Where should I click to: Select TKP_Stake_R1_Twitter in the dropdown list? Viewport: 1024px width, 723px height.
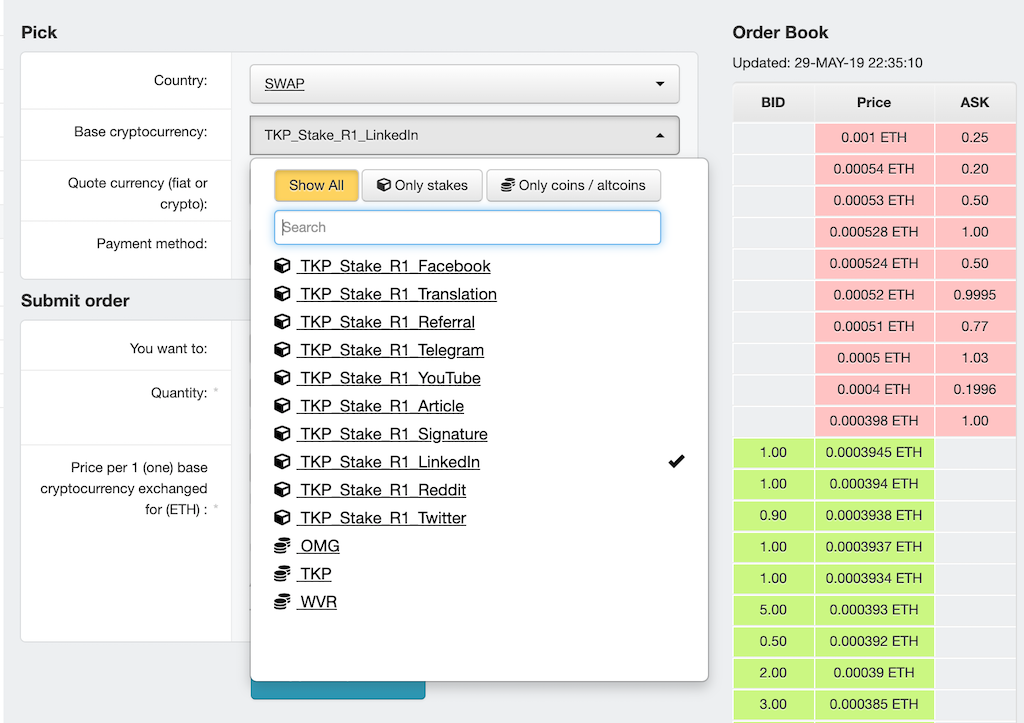pyautogui.click(x=382, y=518)
